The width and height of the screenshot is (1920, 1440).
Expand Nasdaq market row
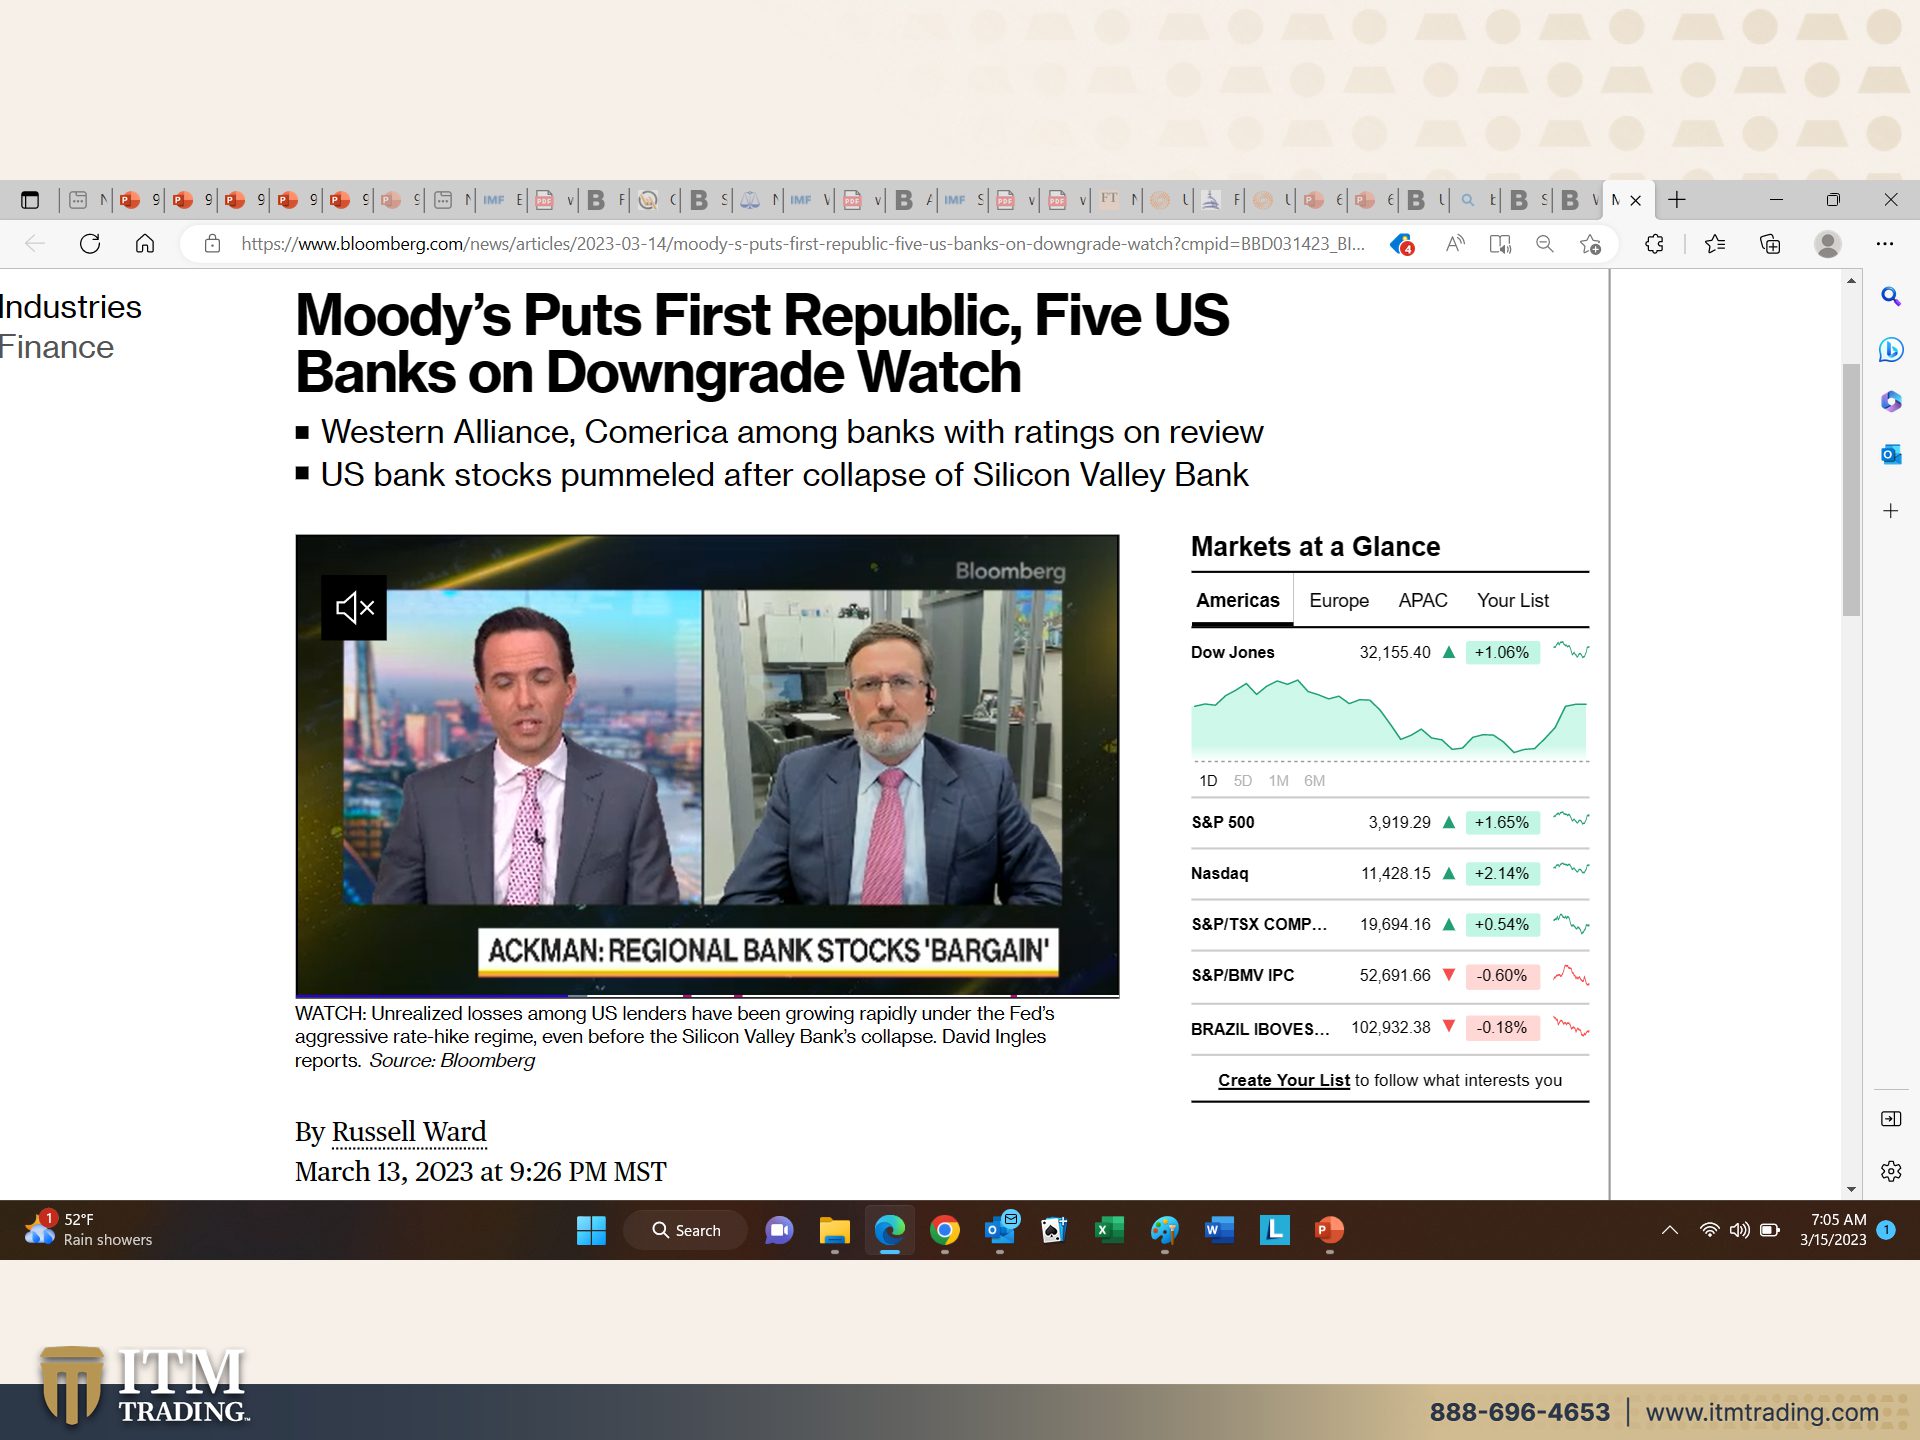pos(1390,873)
